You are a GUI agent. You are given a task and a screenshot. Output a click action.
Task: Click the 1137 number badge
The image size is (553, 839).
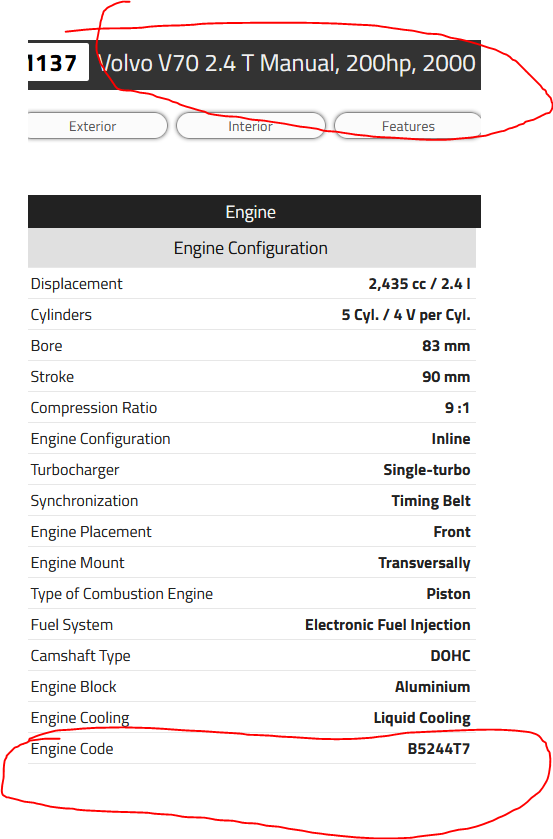tap(54, 63)
